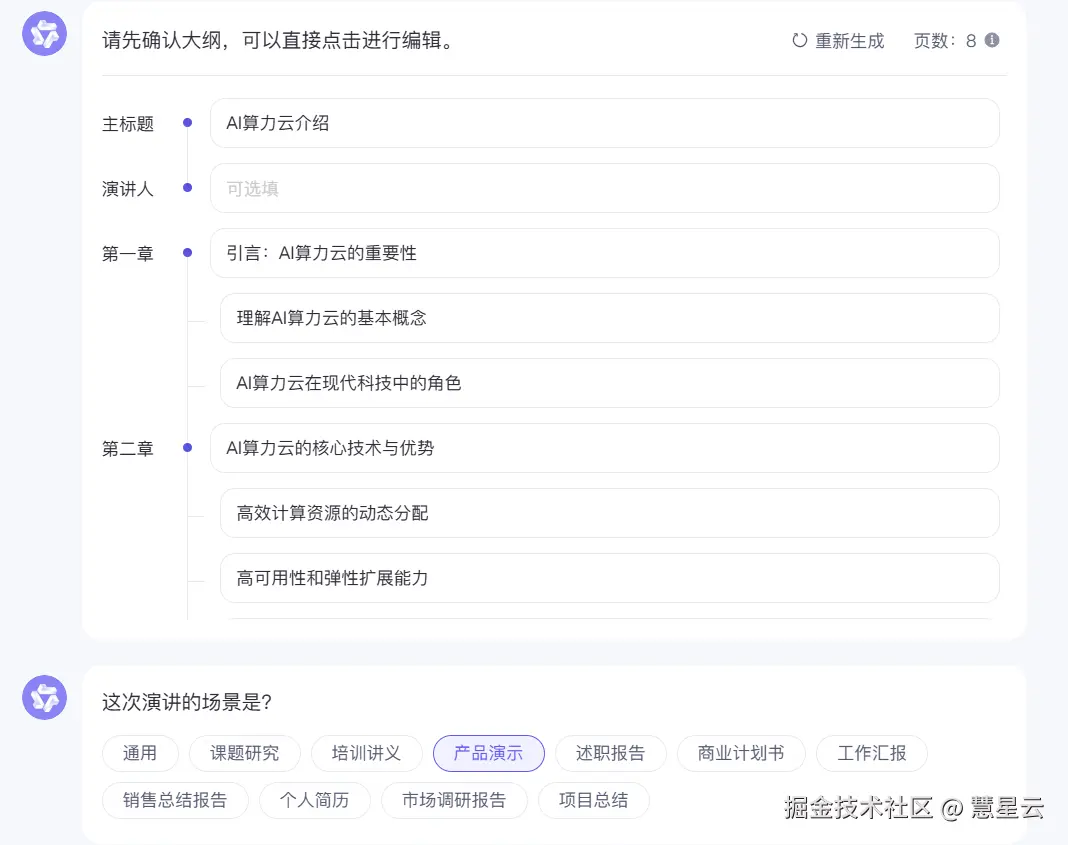Edit chapter one title 引言：AI算力云的重要性
1068x845 pixels.
click(604, 253)
